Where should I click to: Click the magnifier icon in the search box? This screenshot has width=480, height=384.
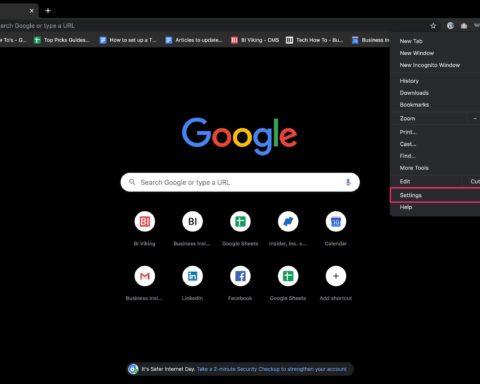point(132,182)
